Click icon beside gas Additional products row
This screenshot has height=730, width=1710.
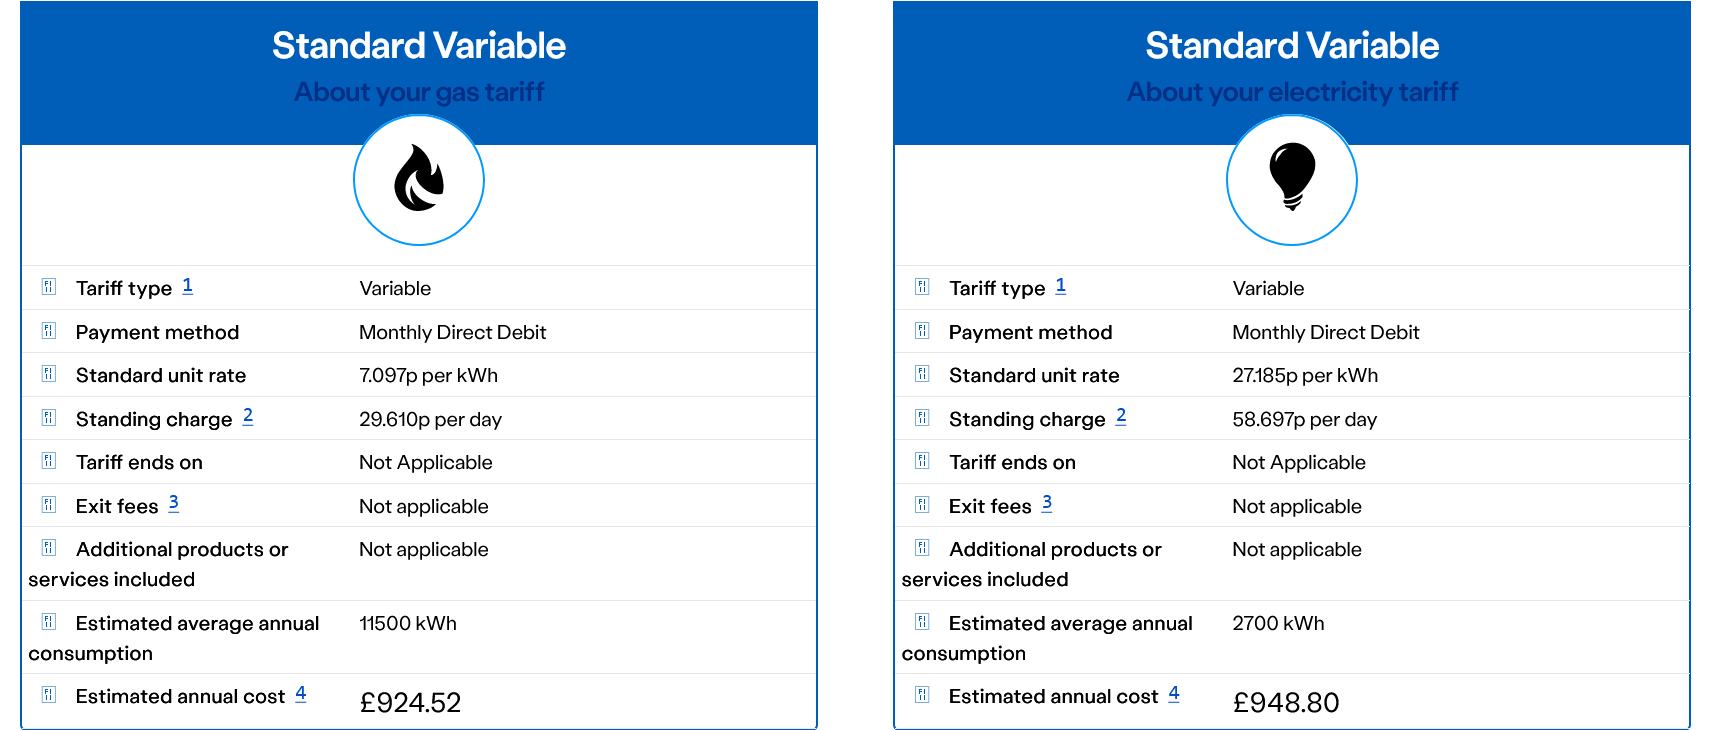[x=49, y=548]
